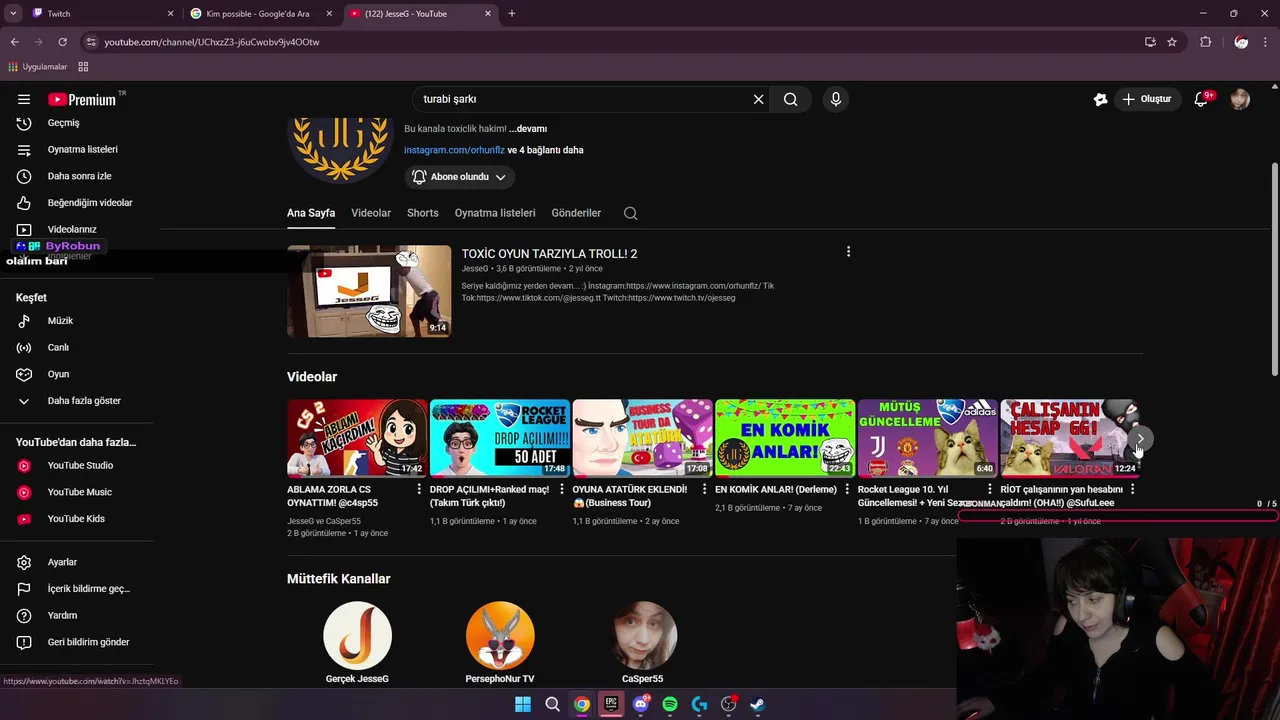Switch to Kim possible Google tab
The width and height of the screenshot is (1280, 720).
point(261,14)
